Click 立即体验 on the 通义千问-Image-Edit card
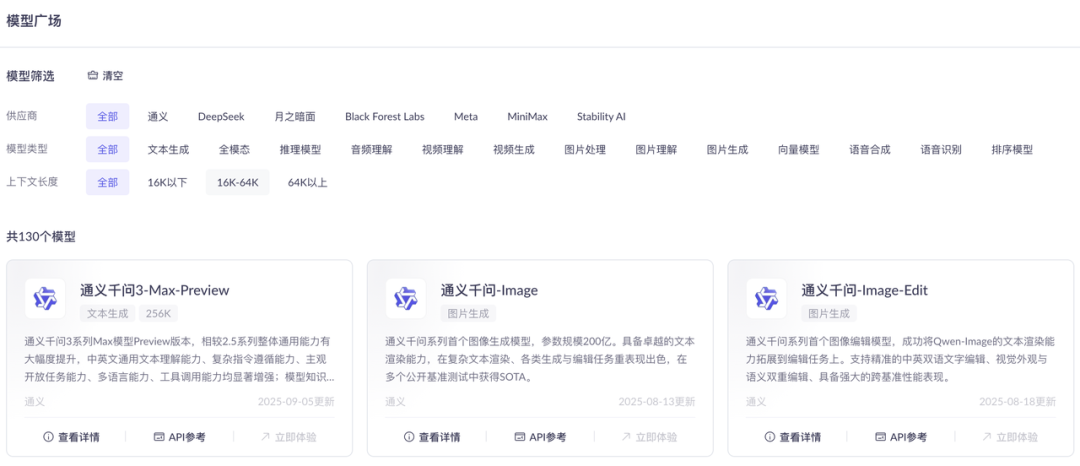The height and width of the screenshot is (466, 1080). [x=1008, y=437]
